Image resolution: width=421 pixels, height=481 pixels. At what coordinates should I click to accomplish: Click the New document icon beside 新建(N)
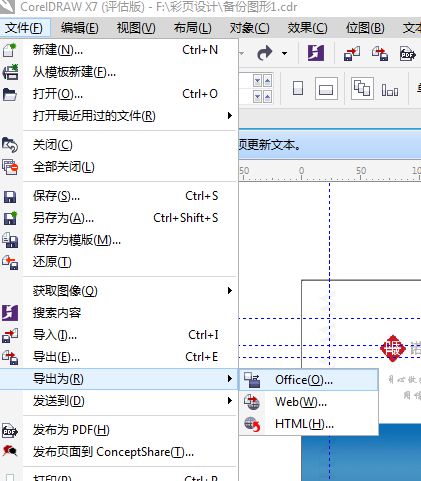pos(10,50)
